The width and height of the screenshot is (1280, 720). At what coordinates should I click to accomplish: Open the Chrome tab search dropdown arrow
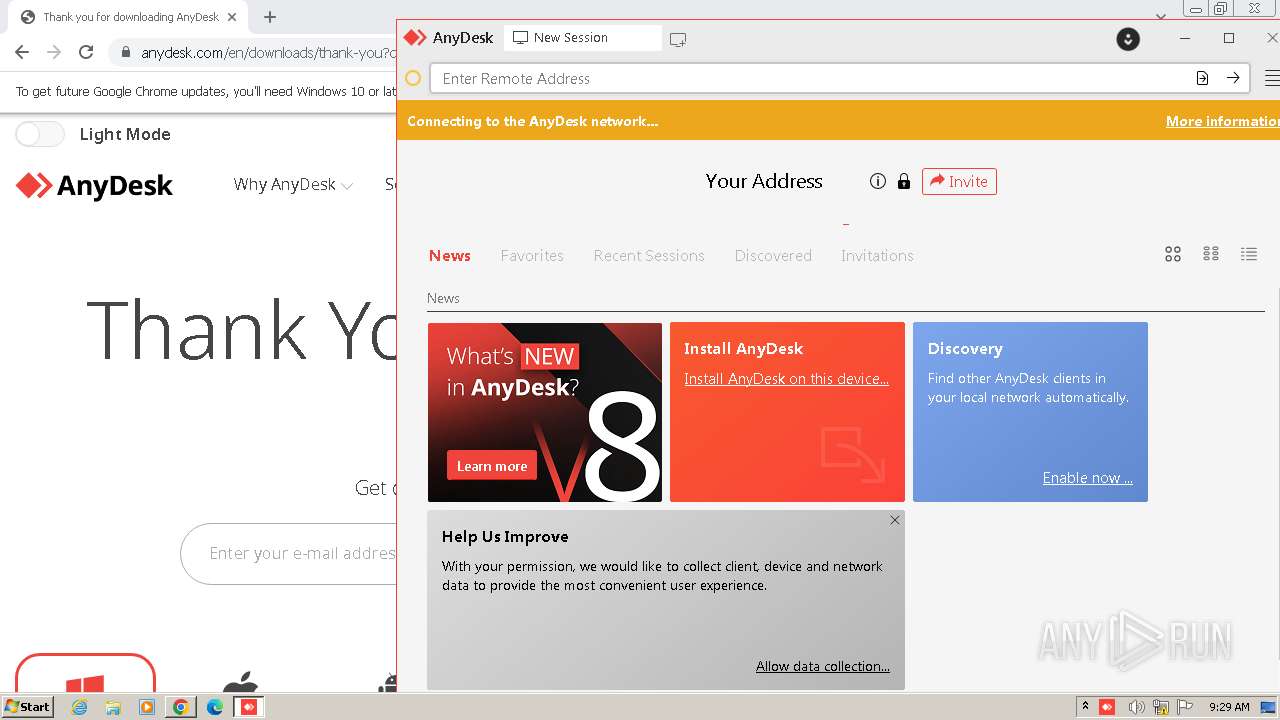click(x=1160, y=17)
